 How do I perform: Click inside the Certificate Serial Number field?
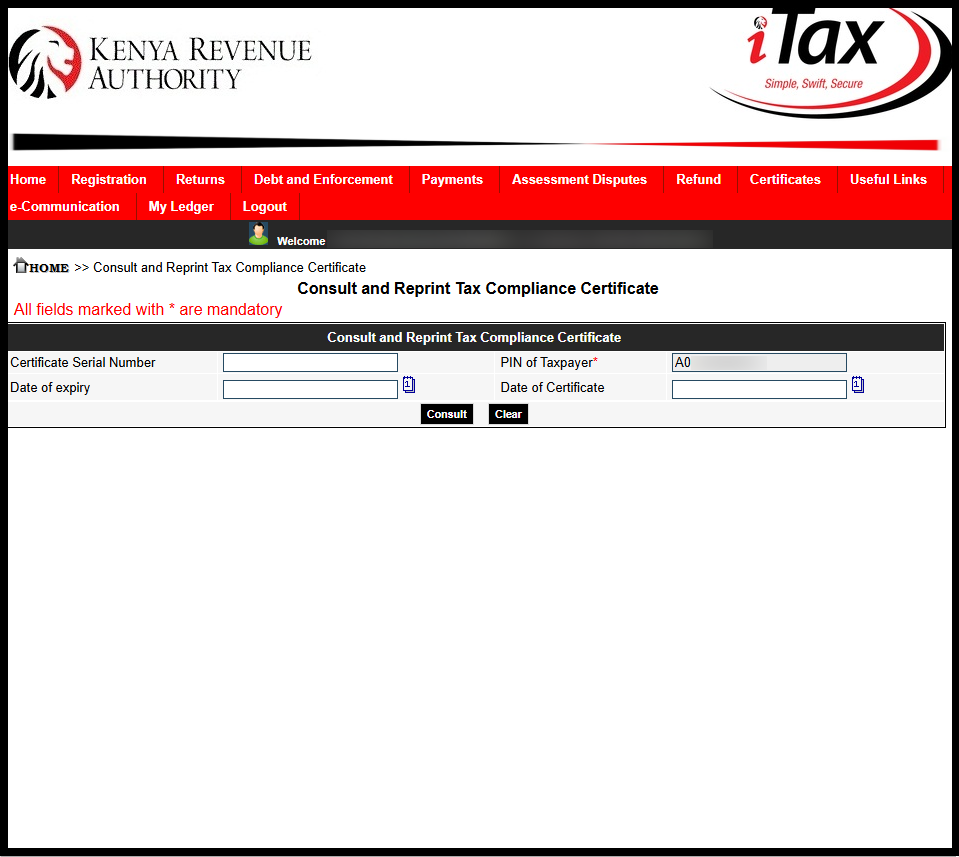click(x=310, y=362)
